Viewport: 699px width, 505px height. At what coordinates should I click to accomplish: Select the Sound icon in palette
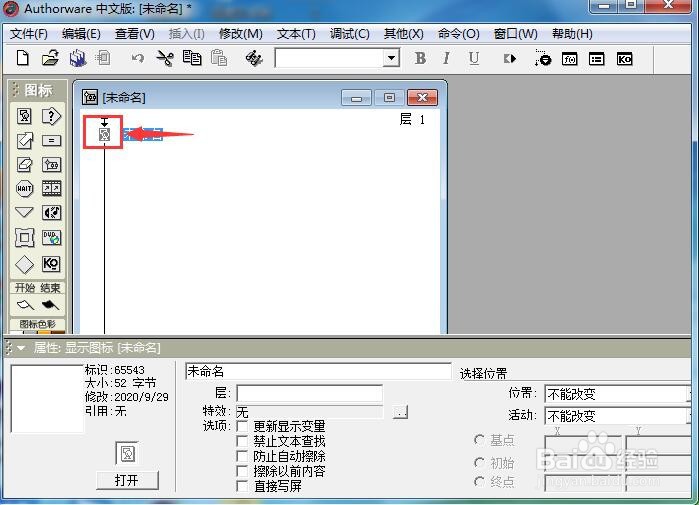point(51,213)
